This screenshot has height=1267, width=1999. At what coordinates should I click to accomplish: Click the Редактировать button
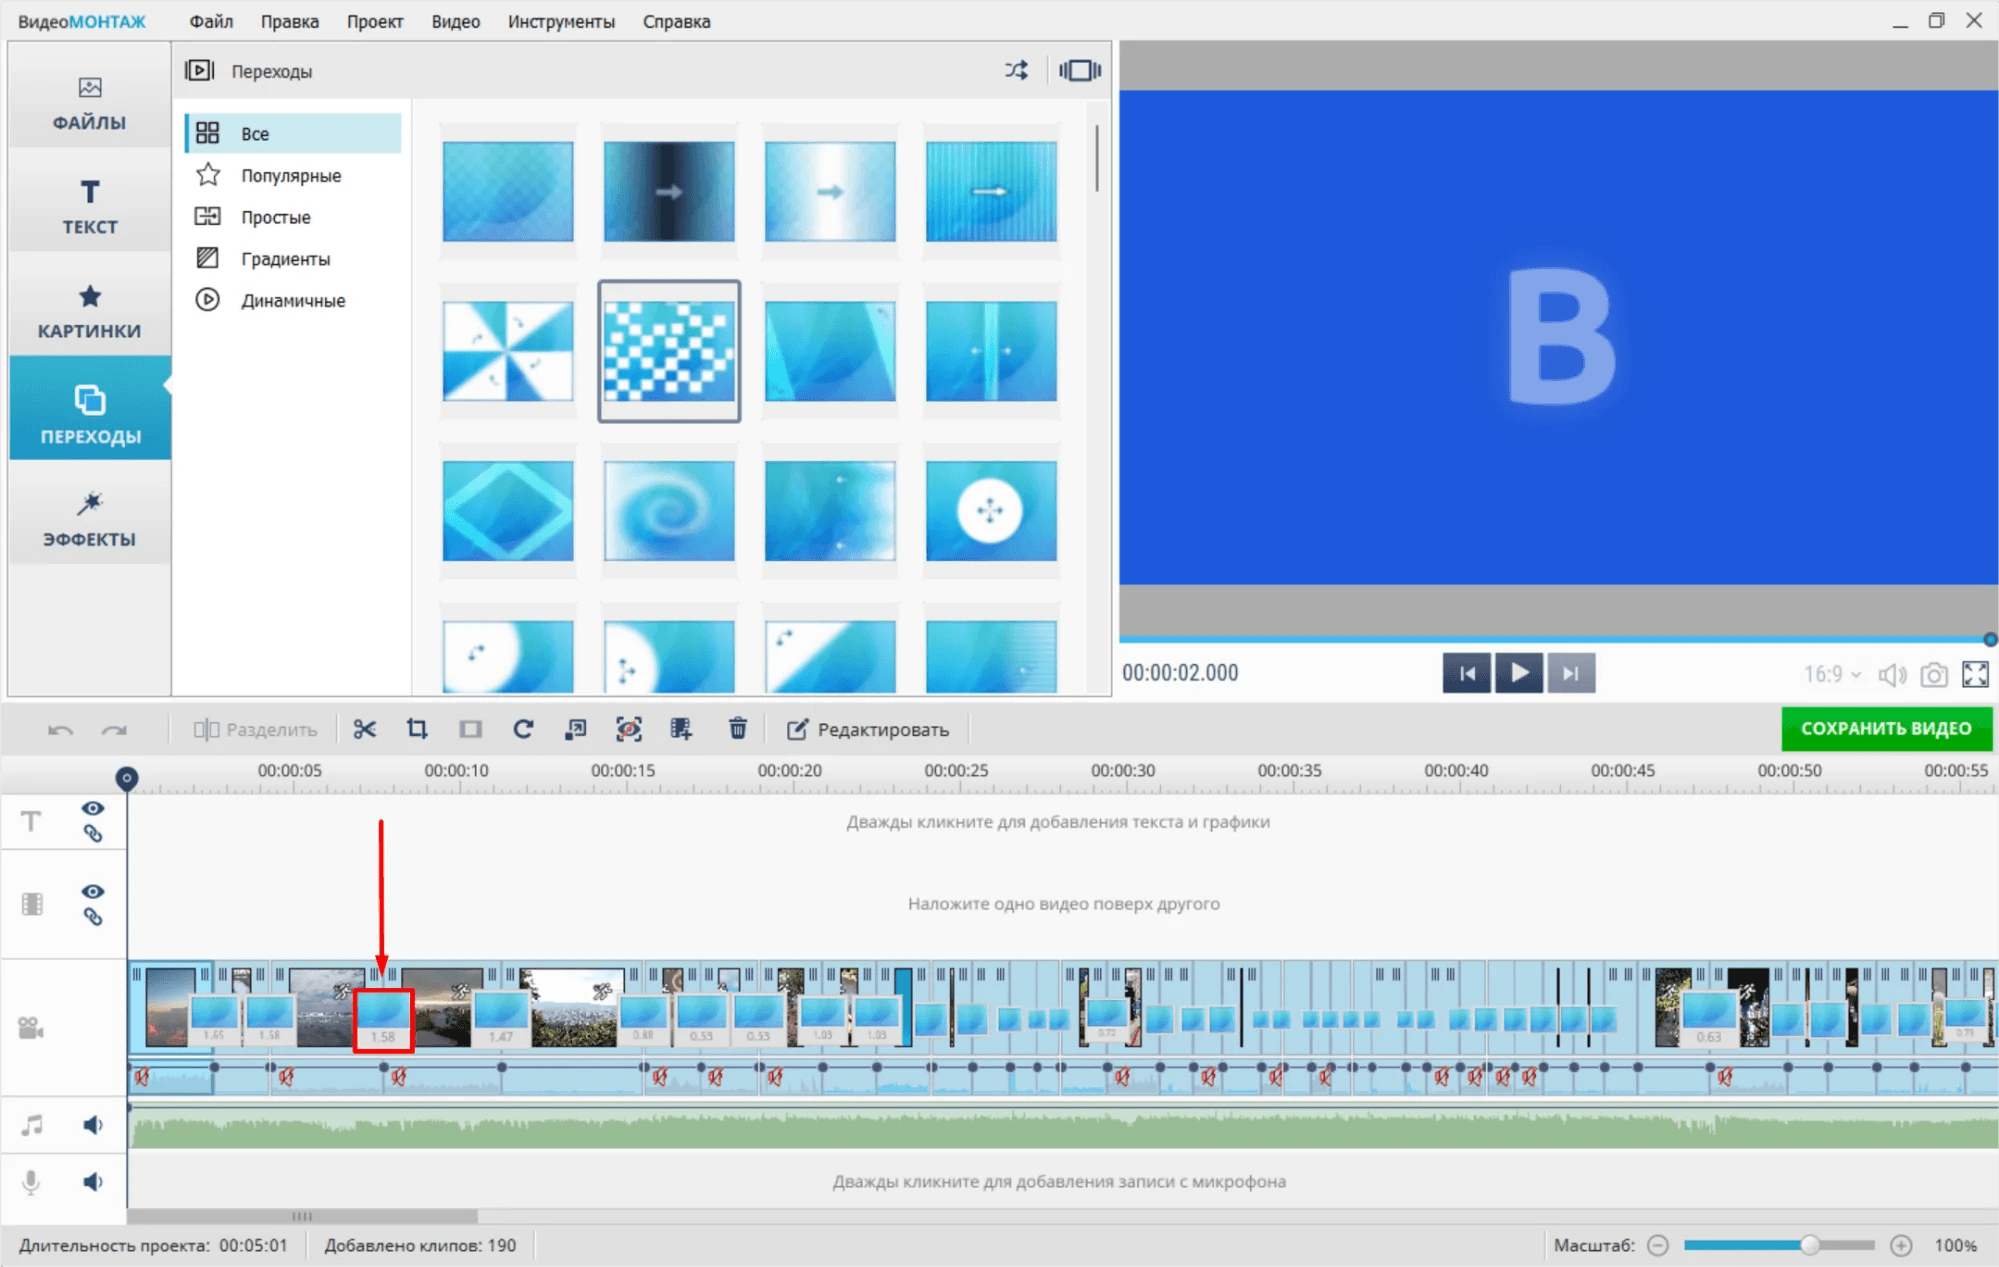click(868, 729)
